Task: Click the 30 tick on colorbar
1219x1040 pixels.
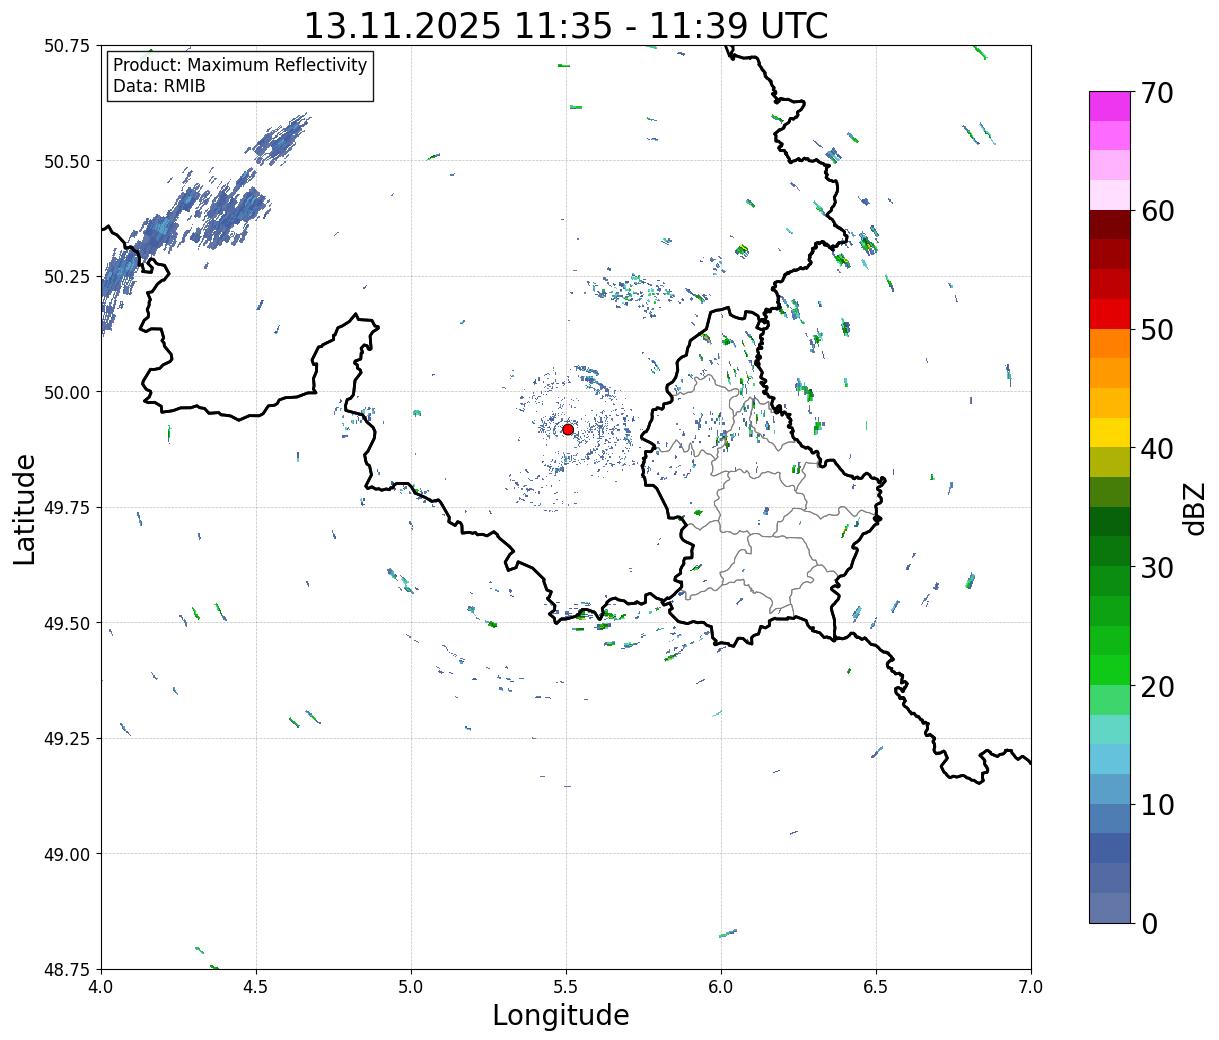Action: (x=1157, y=567)
